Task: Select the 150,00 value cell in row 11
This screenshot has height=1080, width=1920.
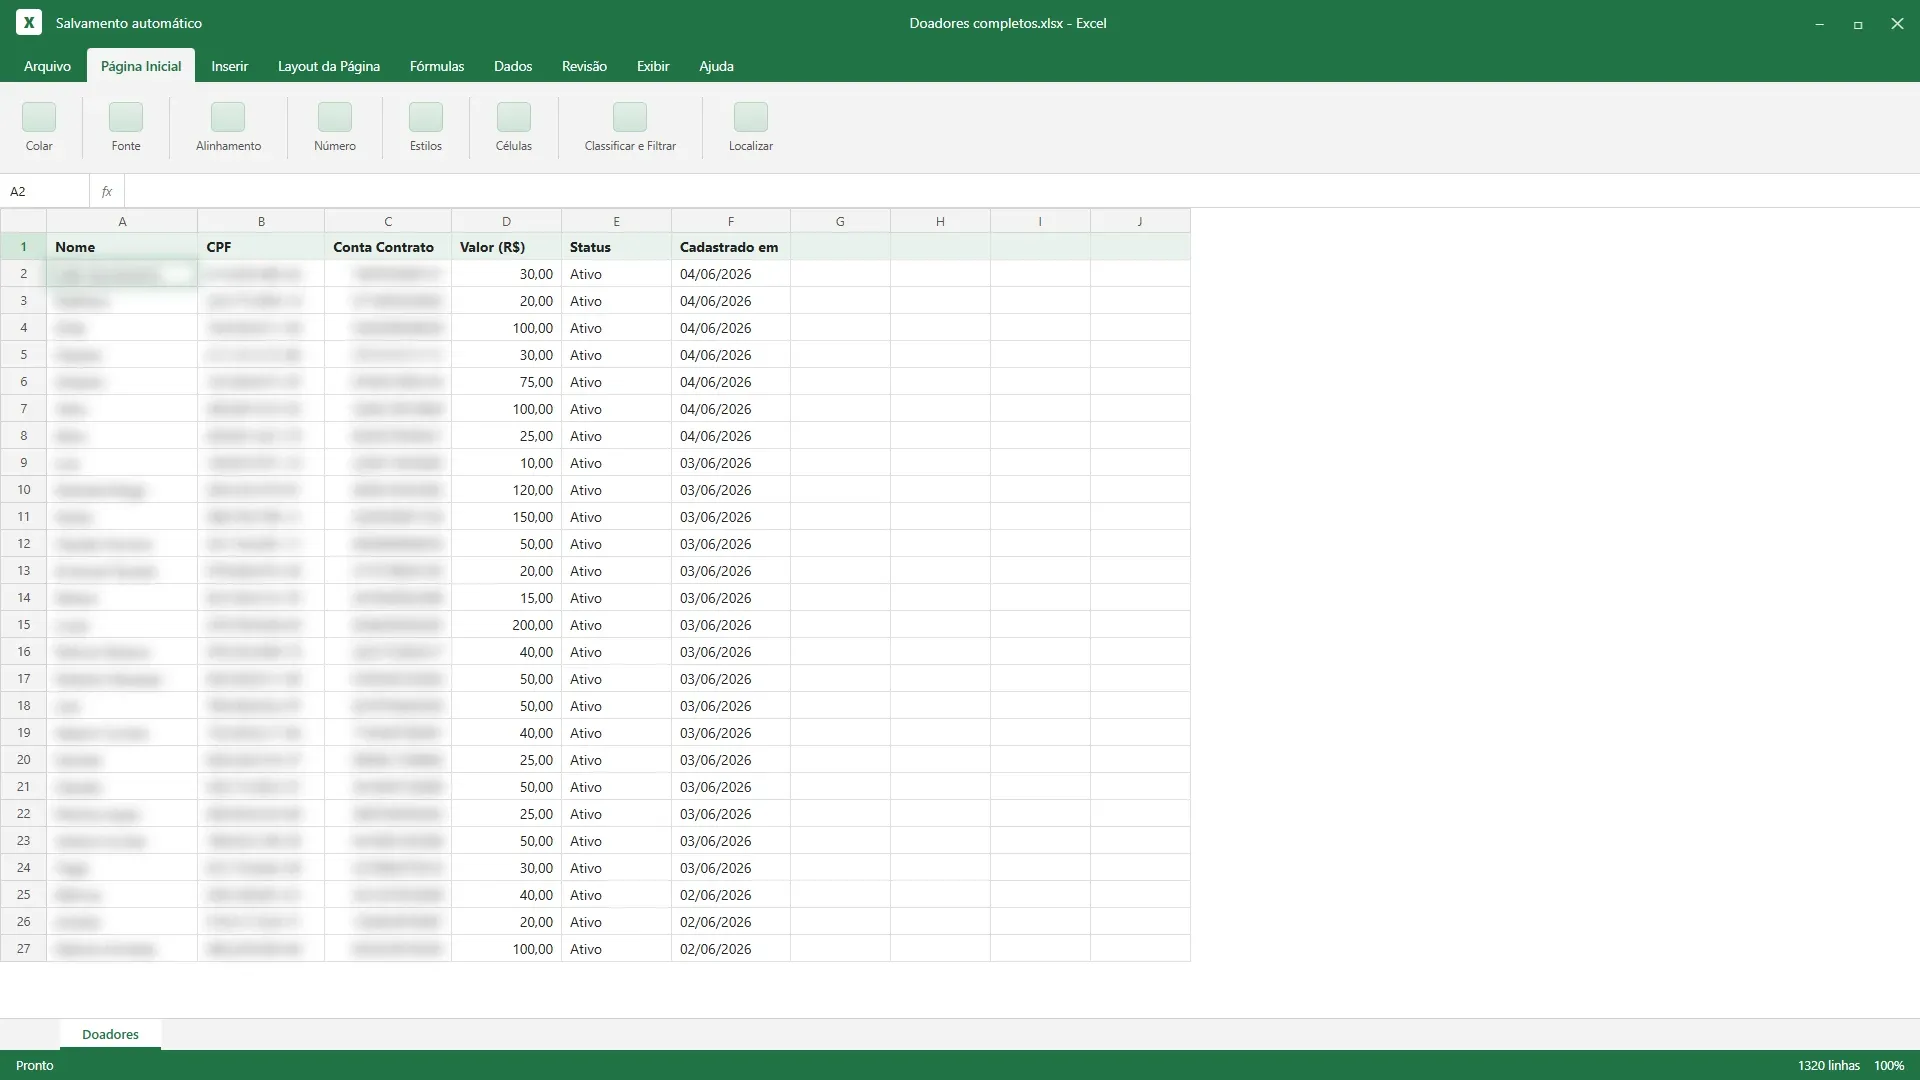Action: tap(506, 517)
